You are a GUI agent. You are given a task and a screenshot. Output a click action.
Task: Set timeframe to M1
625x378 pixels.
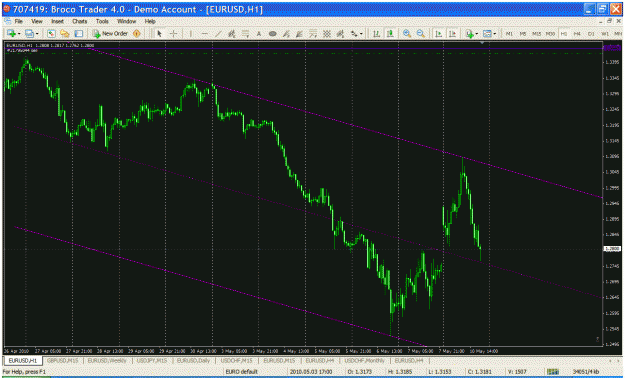tap(509, 34)
